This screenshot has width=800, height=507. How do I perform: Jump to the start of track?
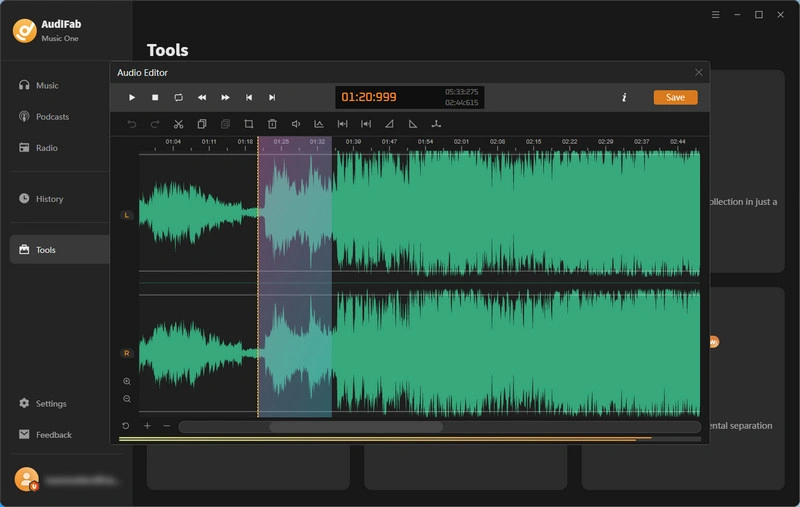click(x=248, y=97)
